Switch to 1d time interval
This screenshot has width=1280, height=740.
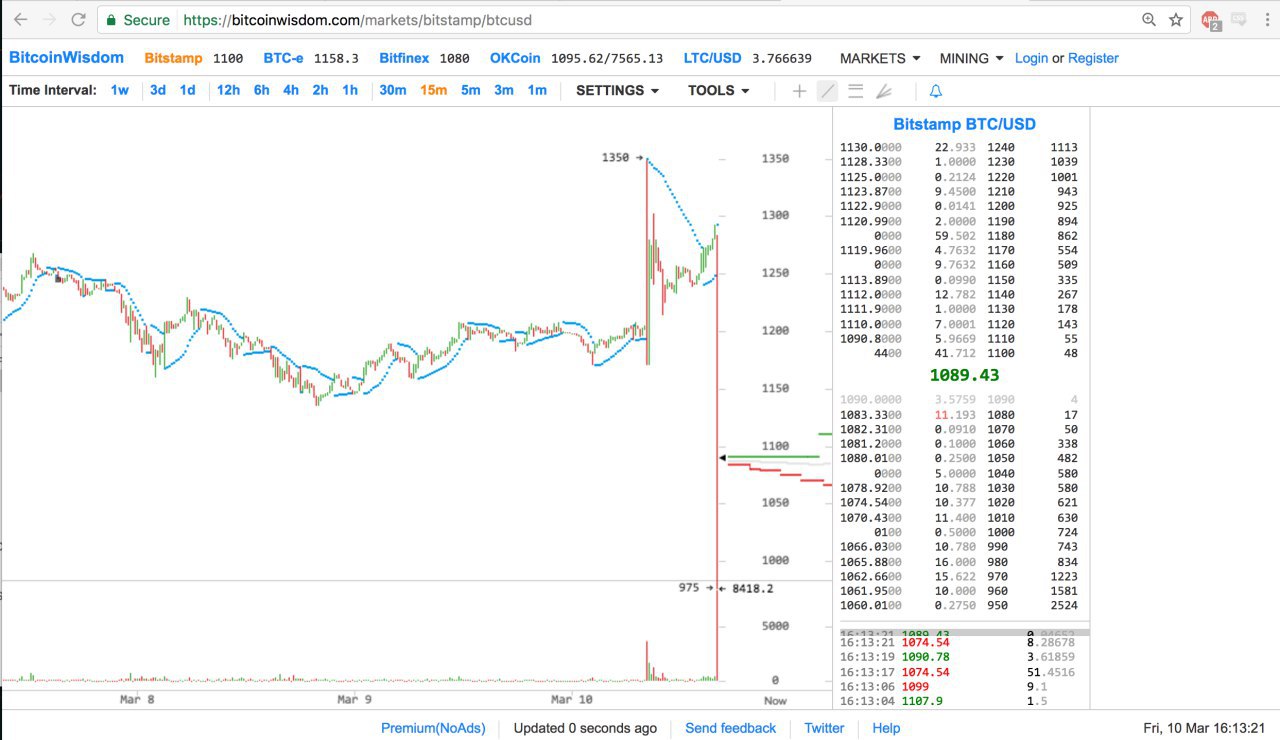(187, 90)
